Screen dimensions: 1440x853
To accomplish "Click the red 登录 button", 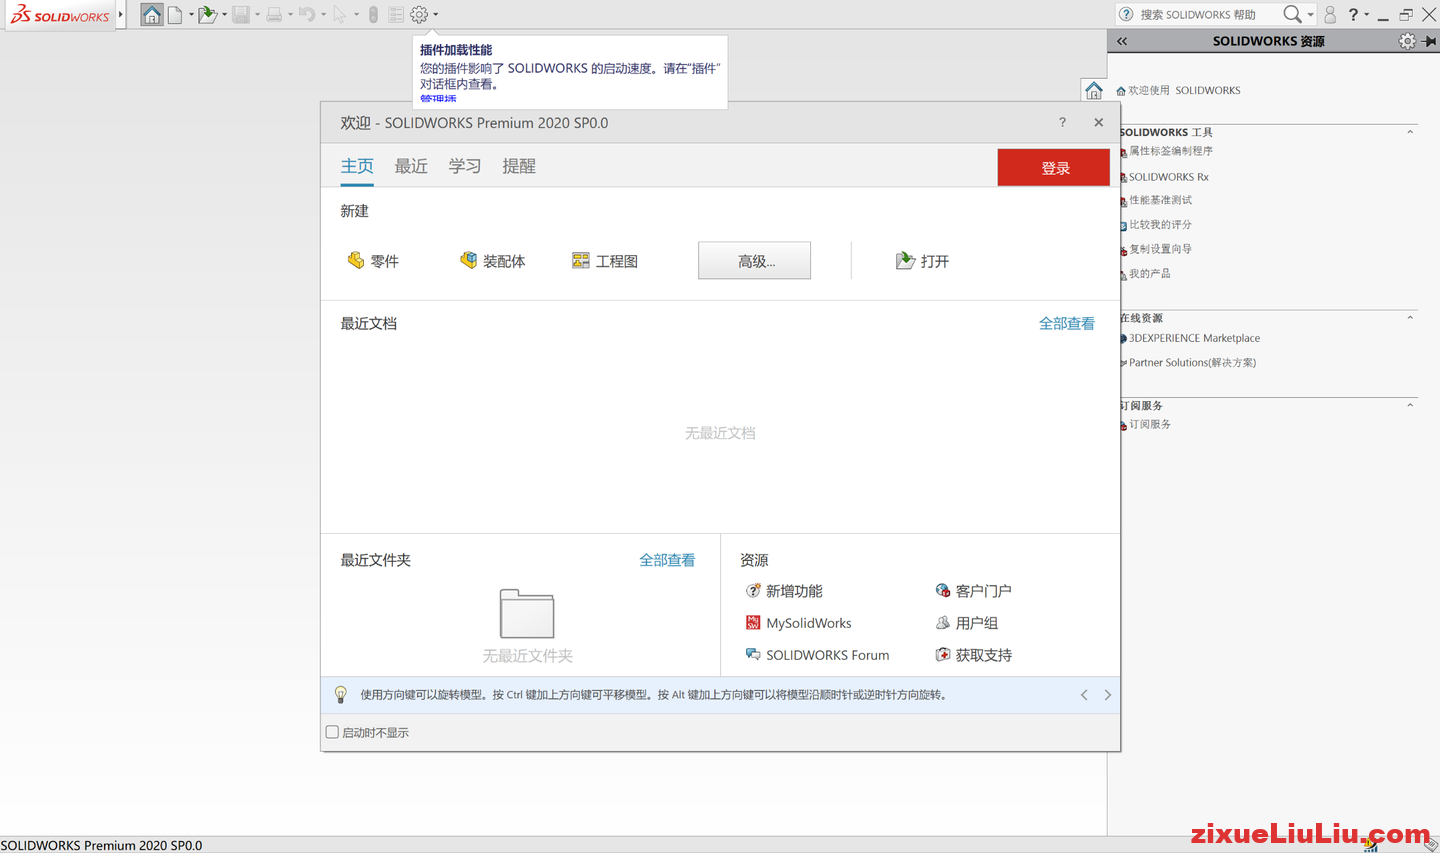I will (1053, 167).
